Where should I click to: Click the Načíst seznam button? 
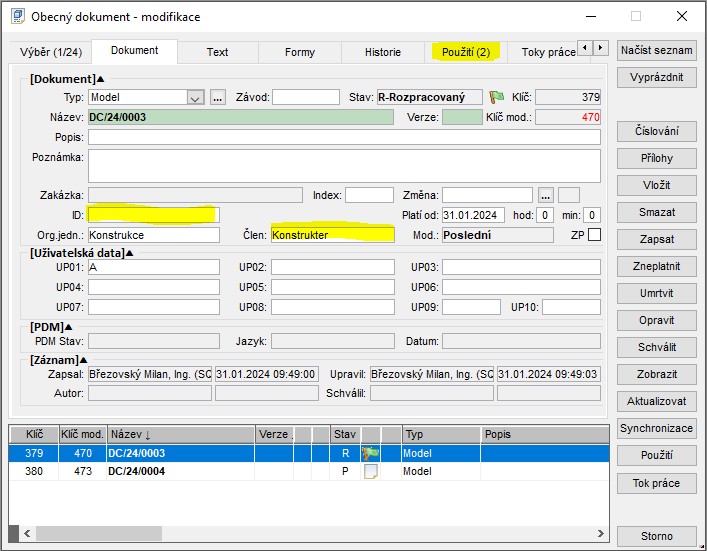[x=656, y=51]
